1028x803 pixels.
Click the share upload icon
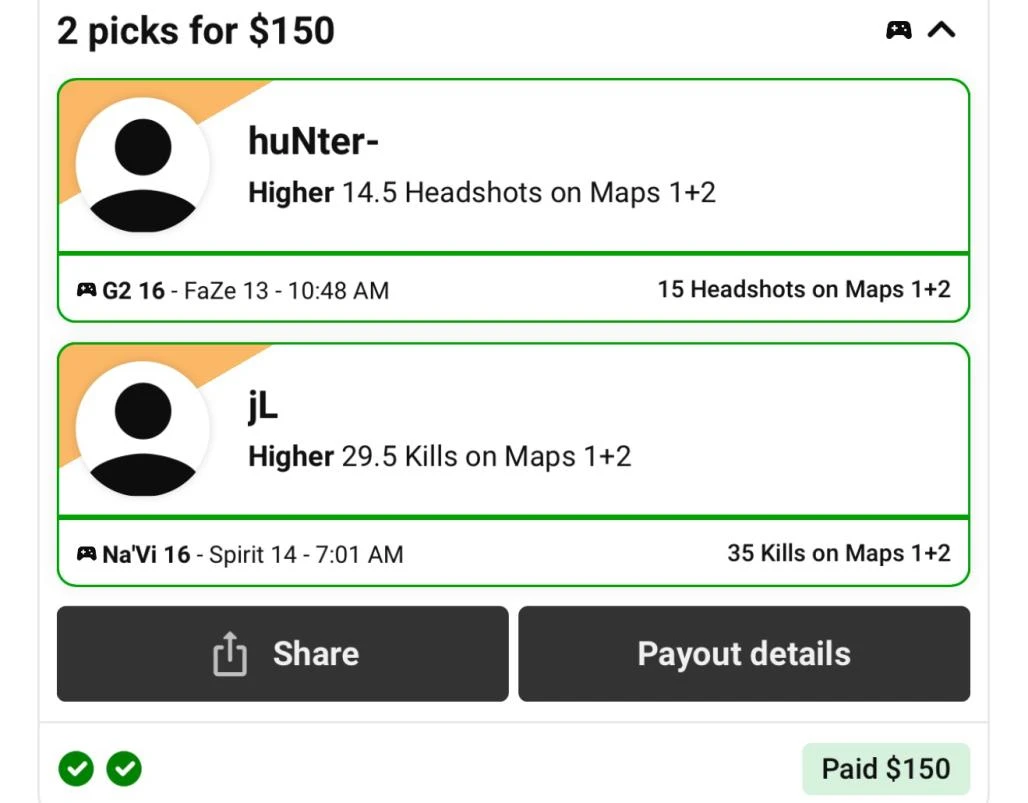pyautogui.click(x=229, y=654)
